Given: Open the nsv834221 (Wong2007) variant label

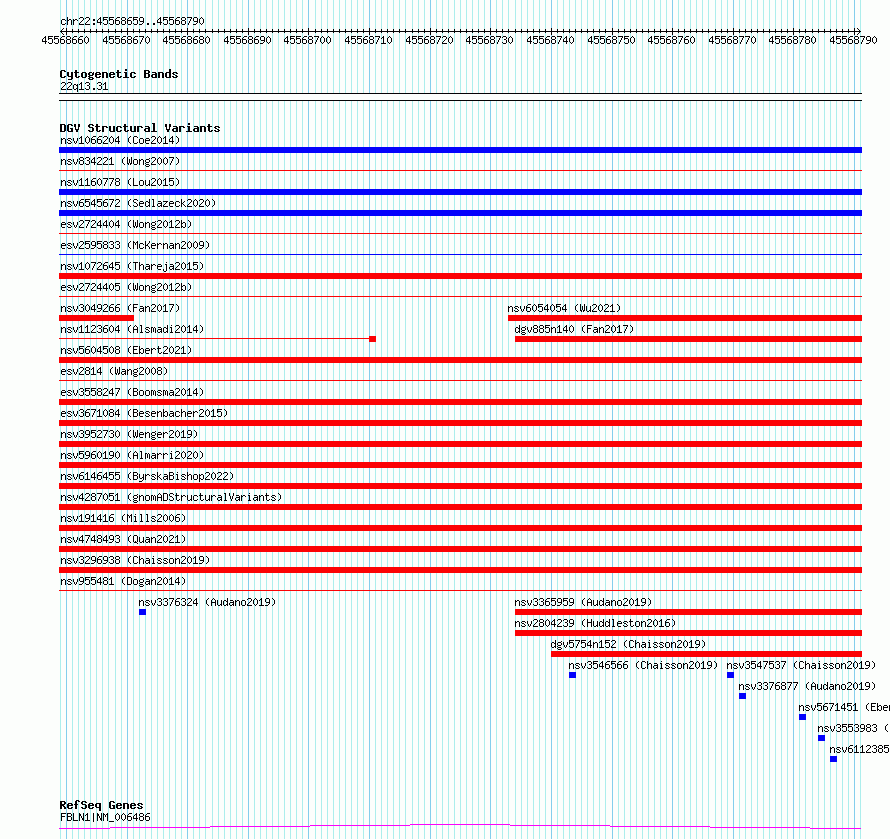Looking at the screenshot, I should coord(120,161).
